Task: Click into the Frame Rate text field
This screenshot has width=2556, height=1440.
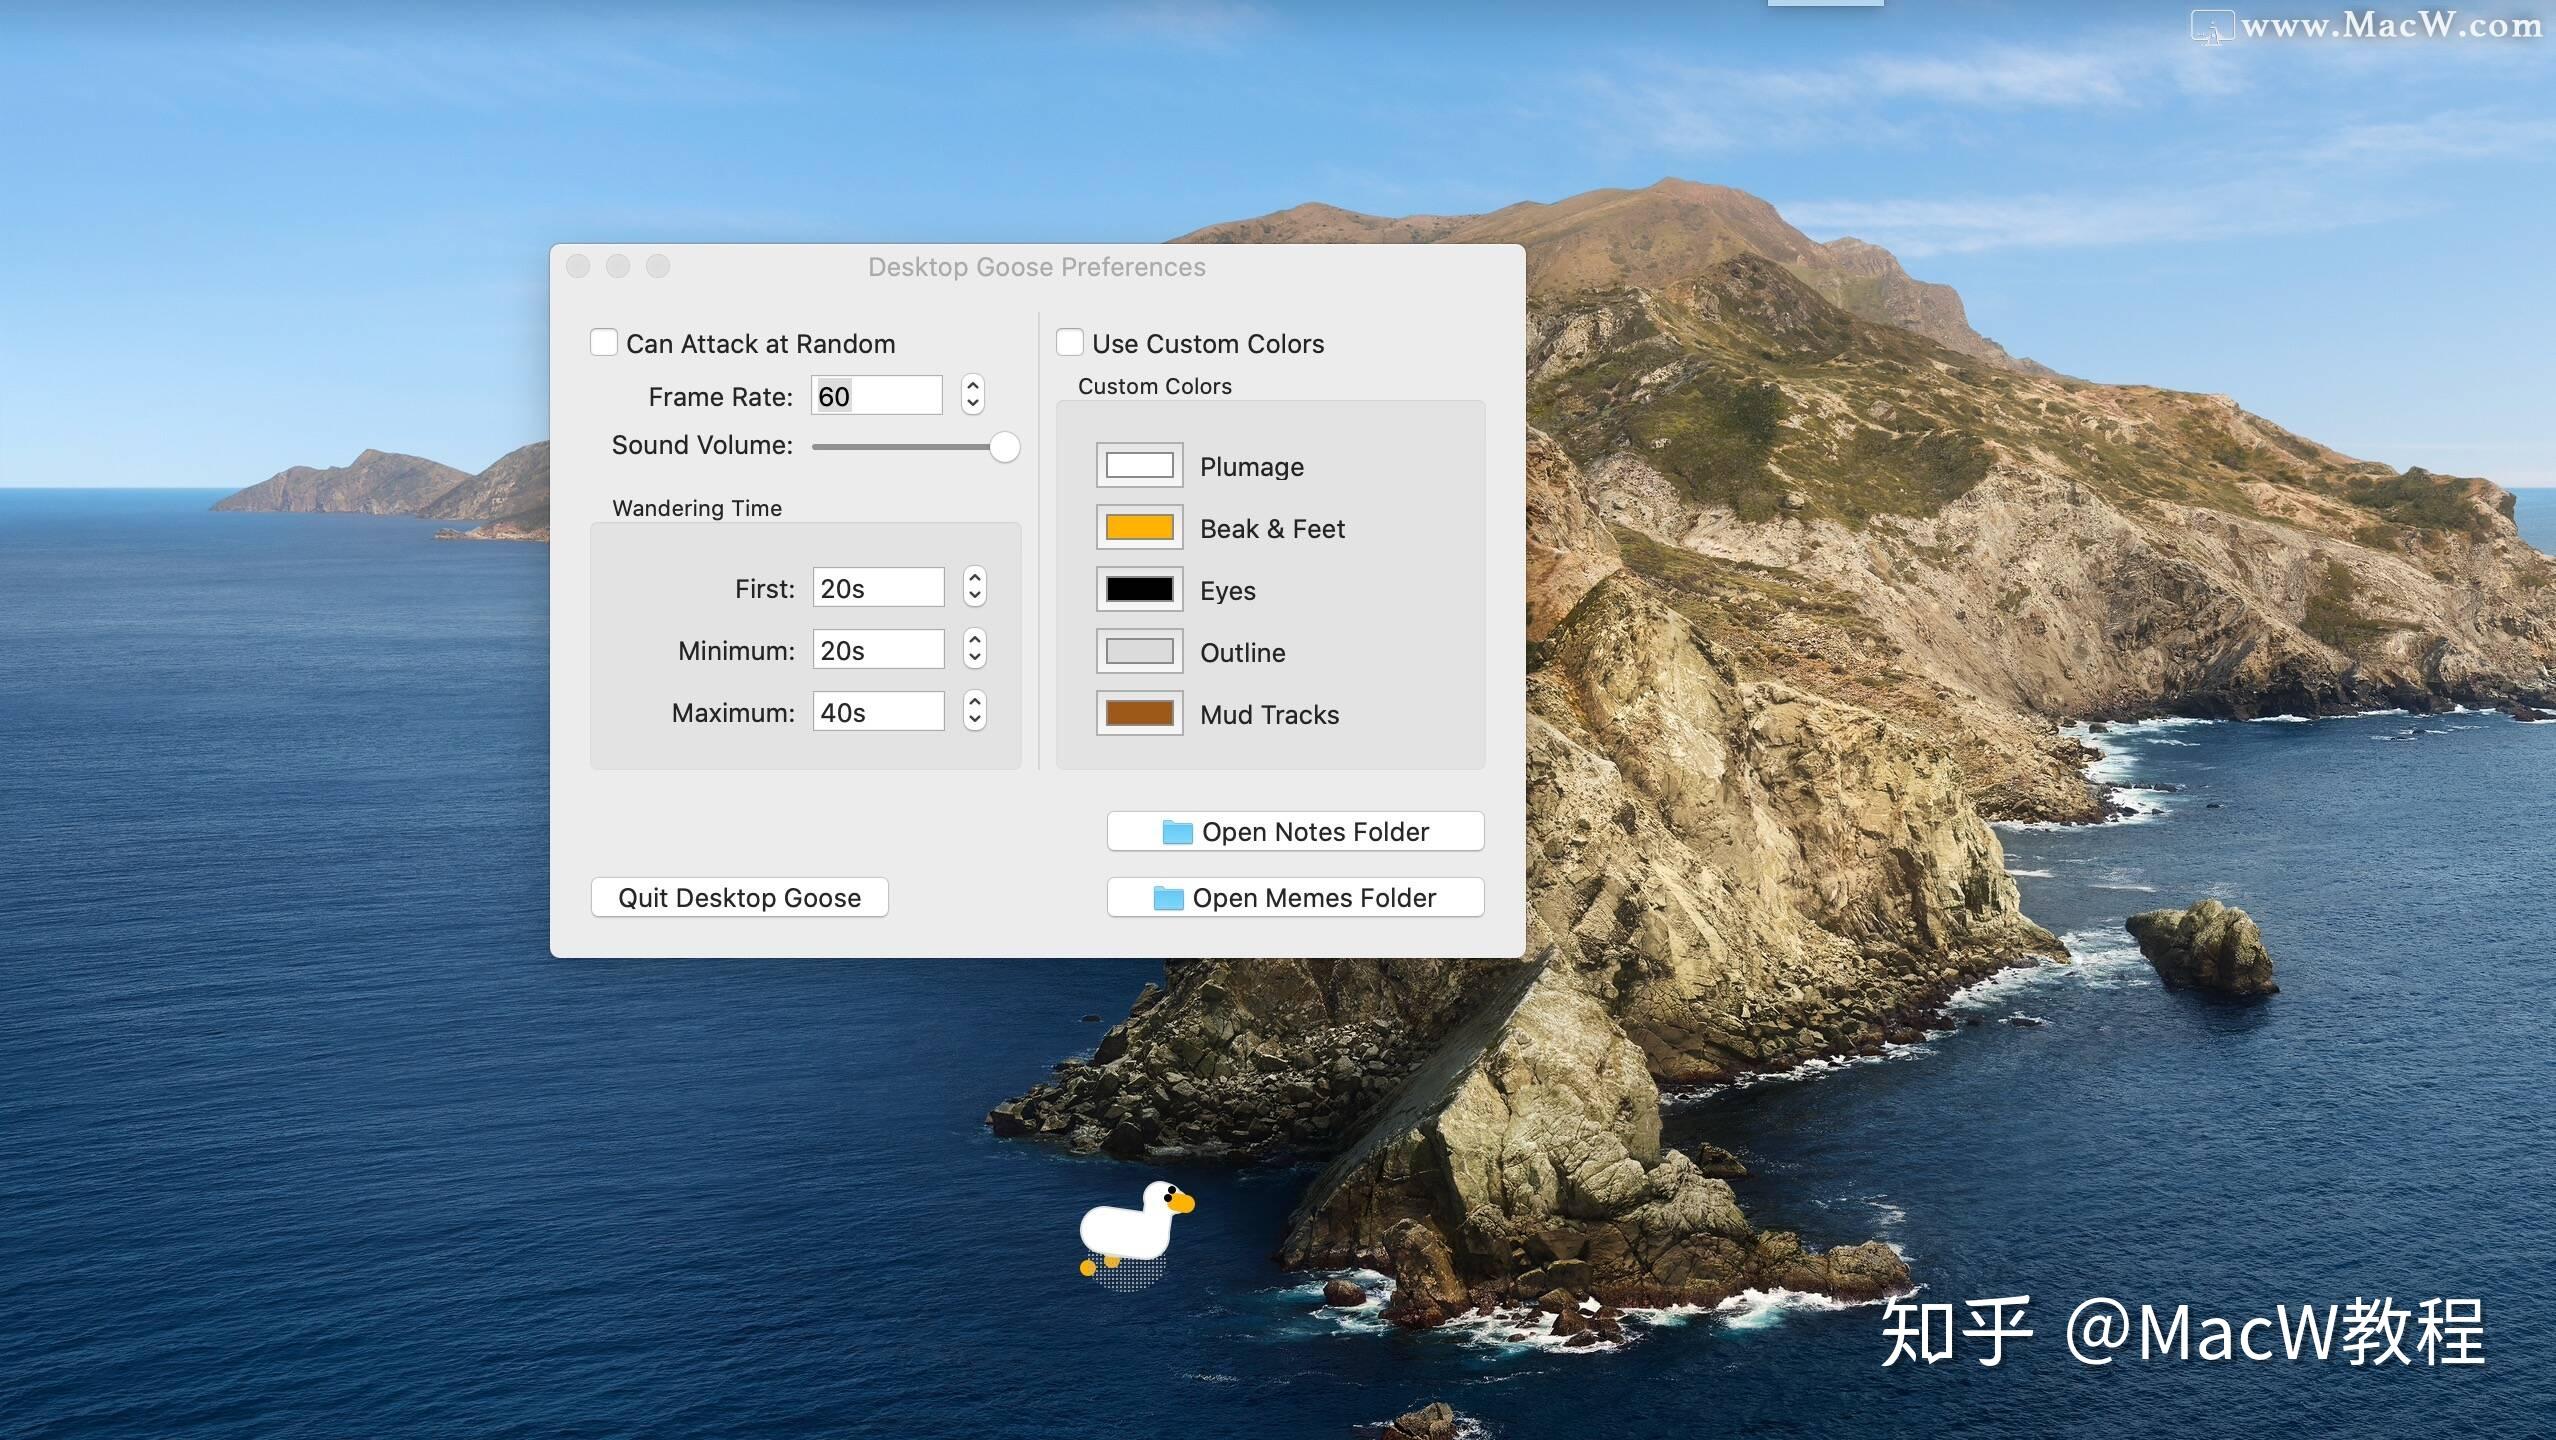Action: (877, 396)
